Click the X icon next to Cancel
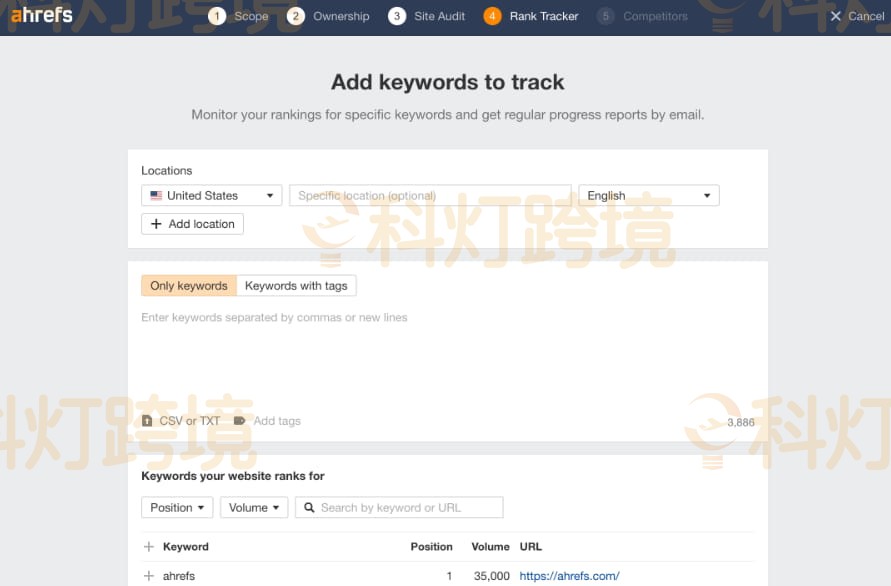 (836, 16)
